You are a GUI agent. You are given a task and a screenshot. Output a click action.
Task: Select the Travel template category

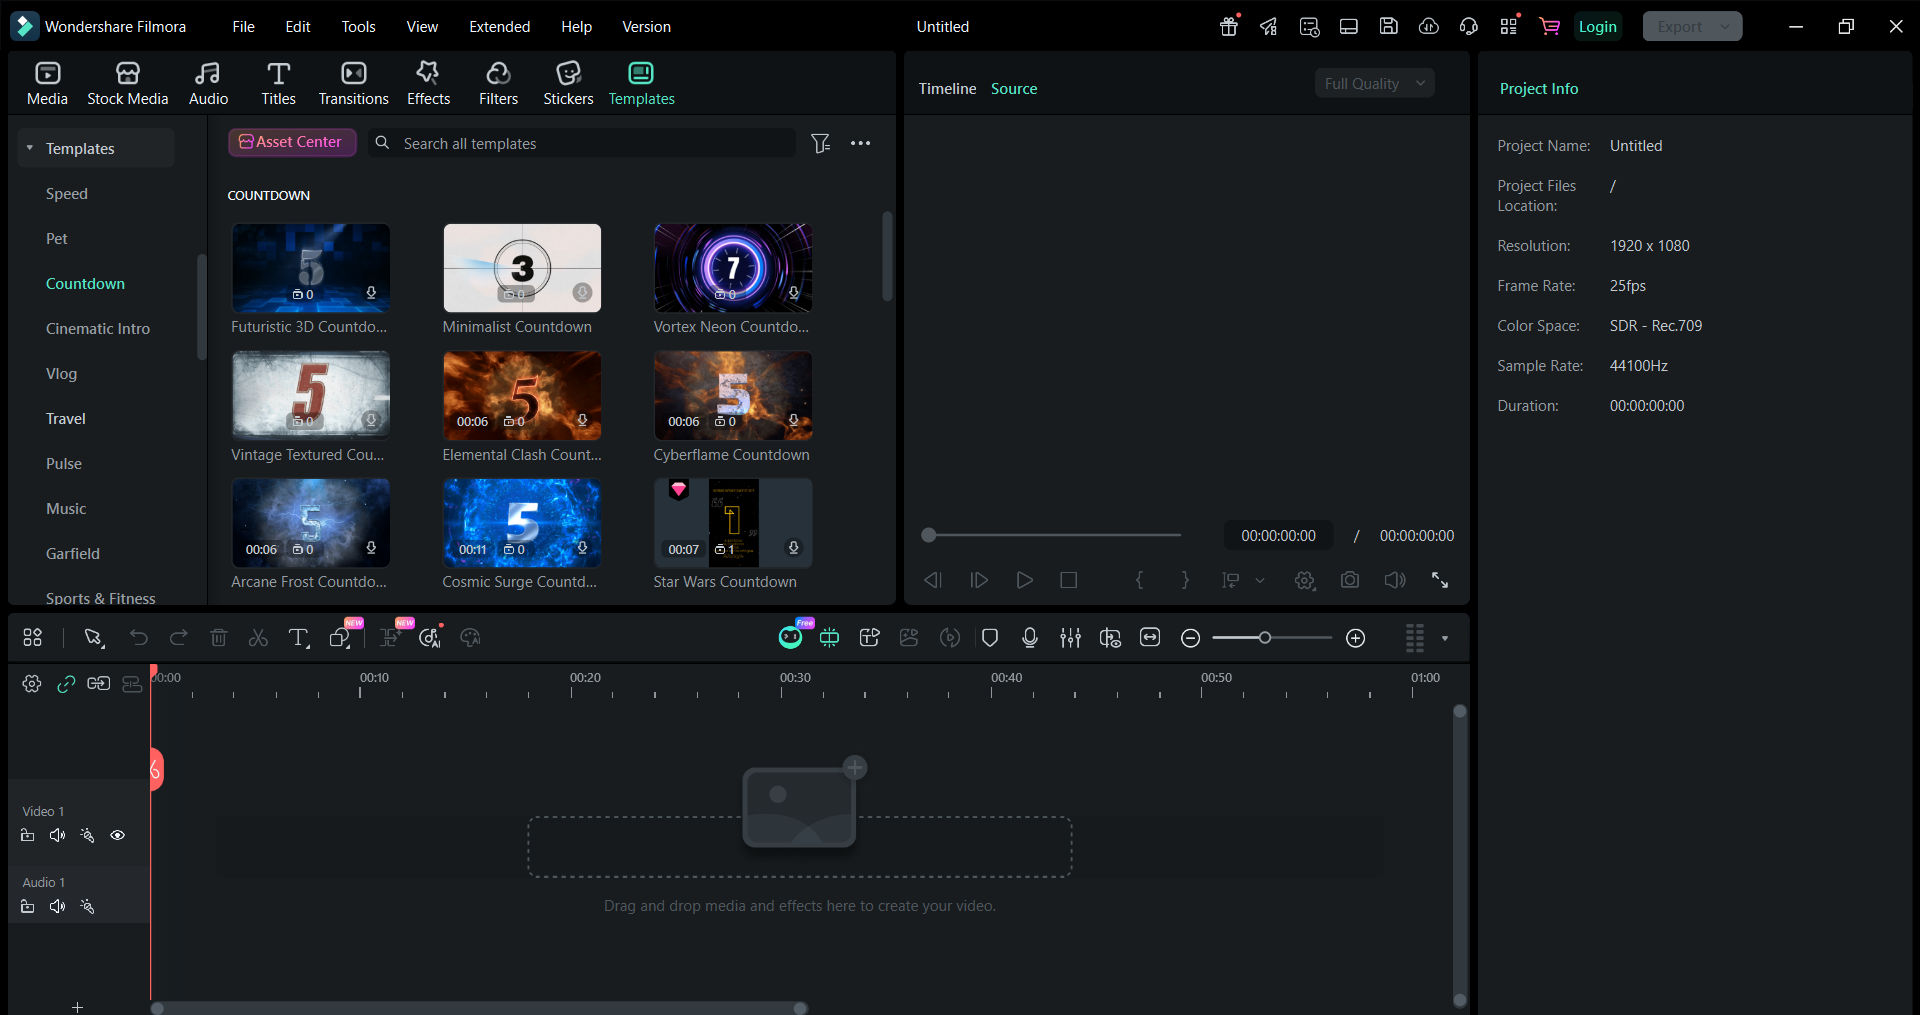point(66,419)
